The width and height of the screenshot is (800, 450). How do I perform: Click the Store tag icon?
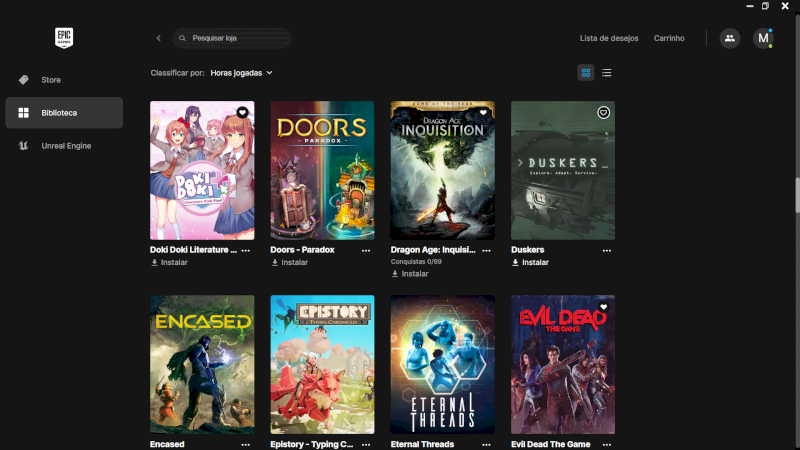pos(23,80)
